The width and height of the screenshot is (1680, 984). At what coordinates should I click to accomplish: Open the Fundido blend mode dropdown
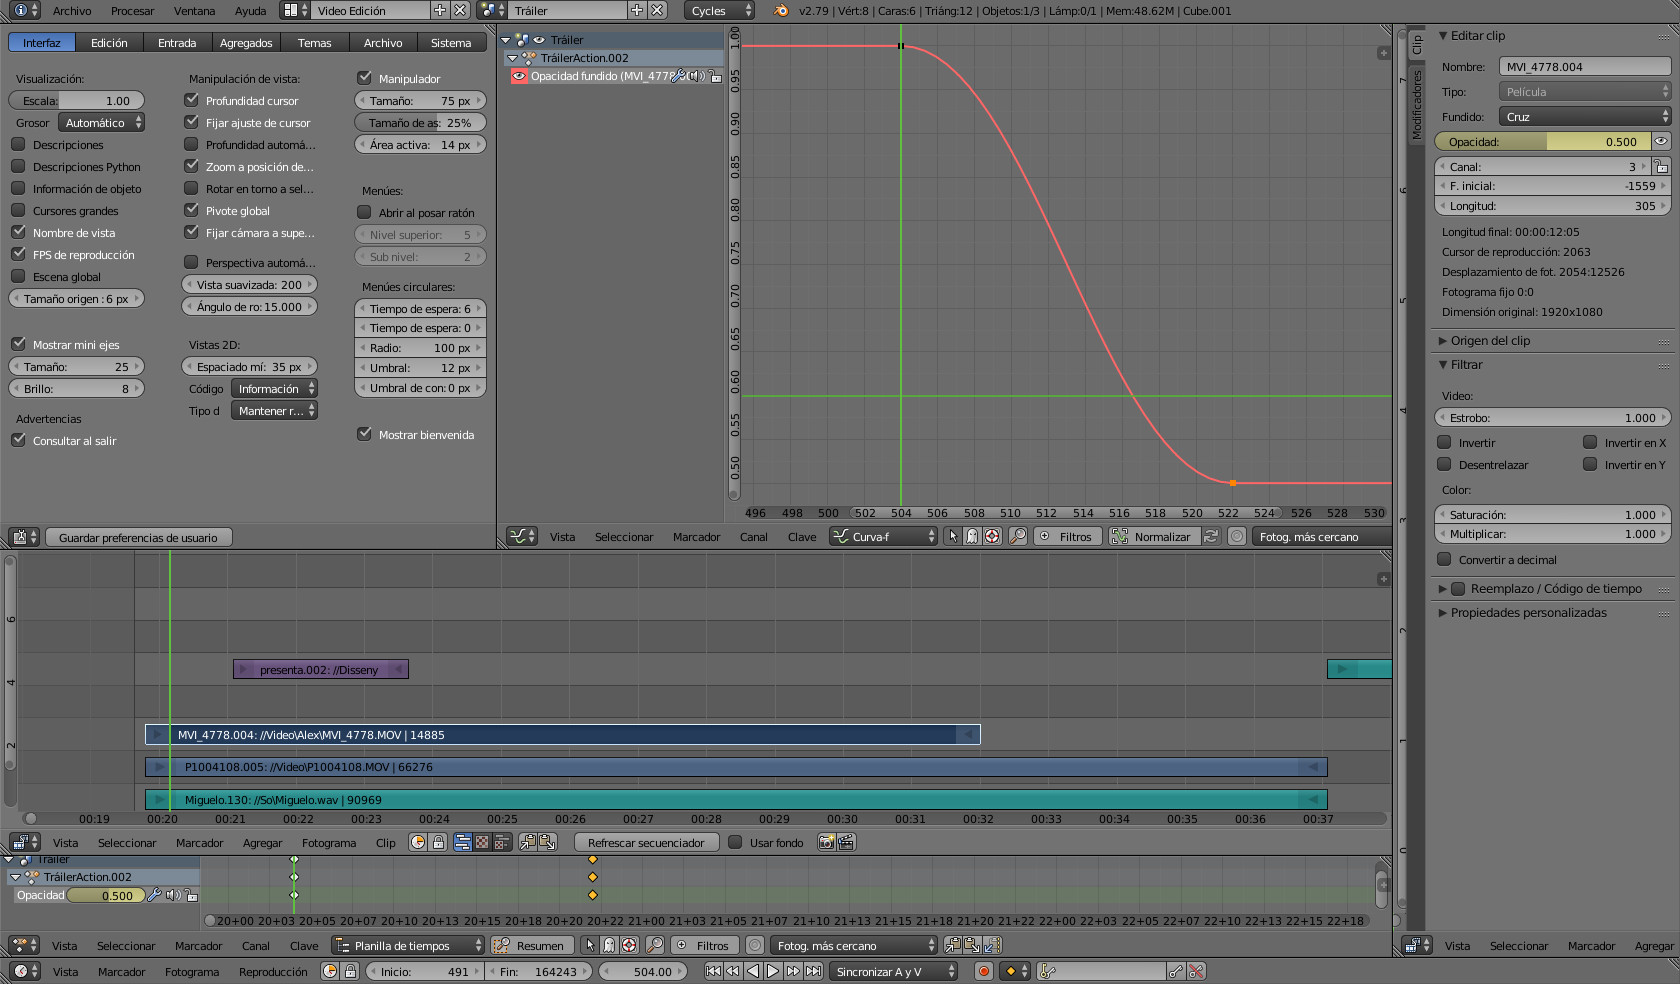point(1584,117)
